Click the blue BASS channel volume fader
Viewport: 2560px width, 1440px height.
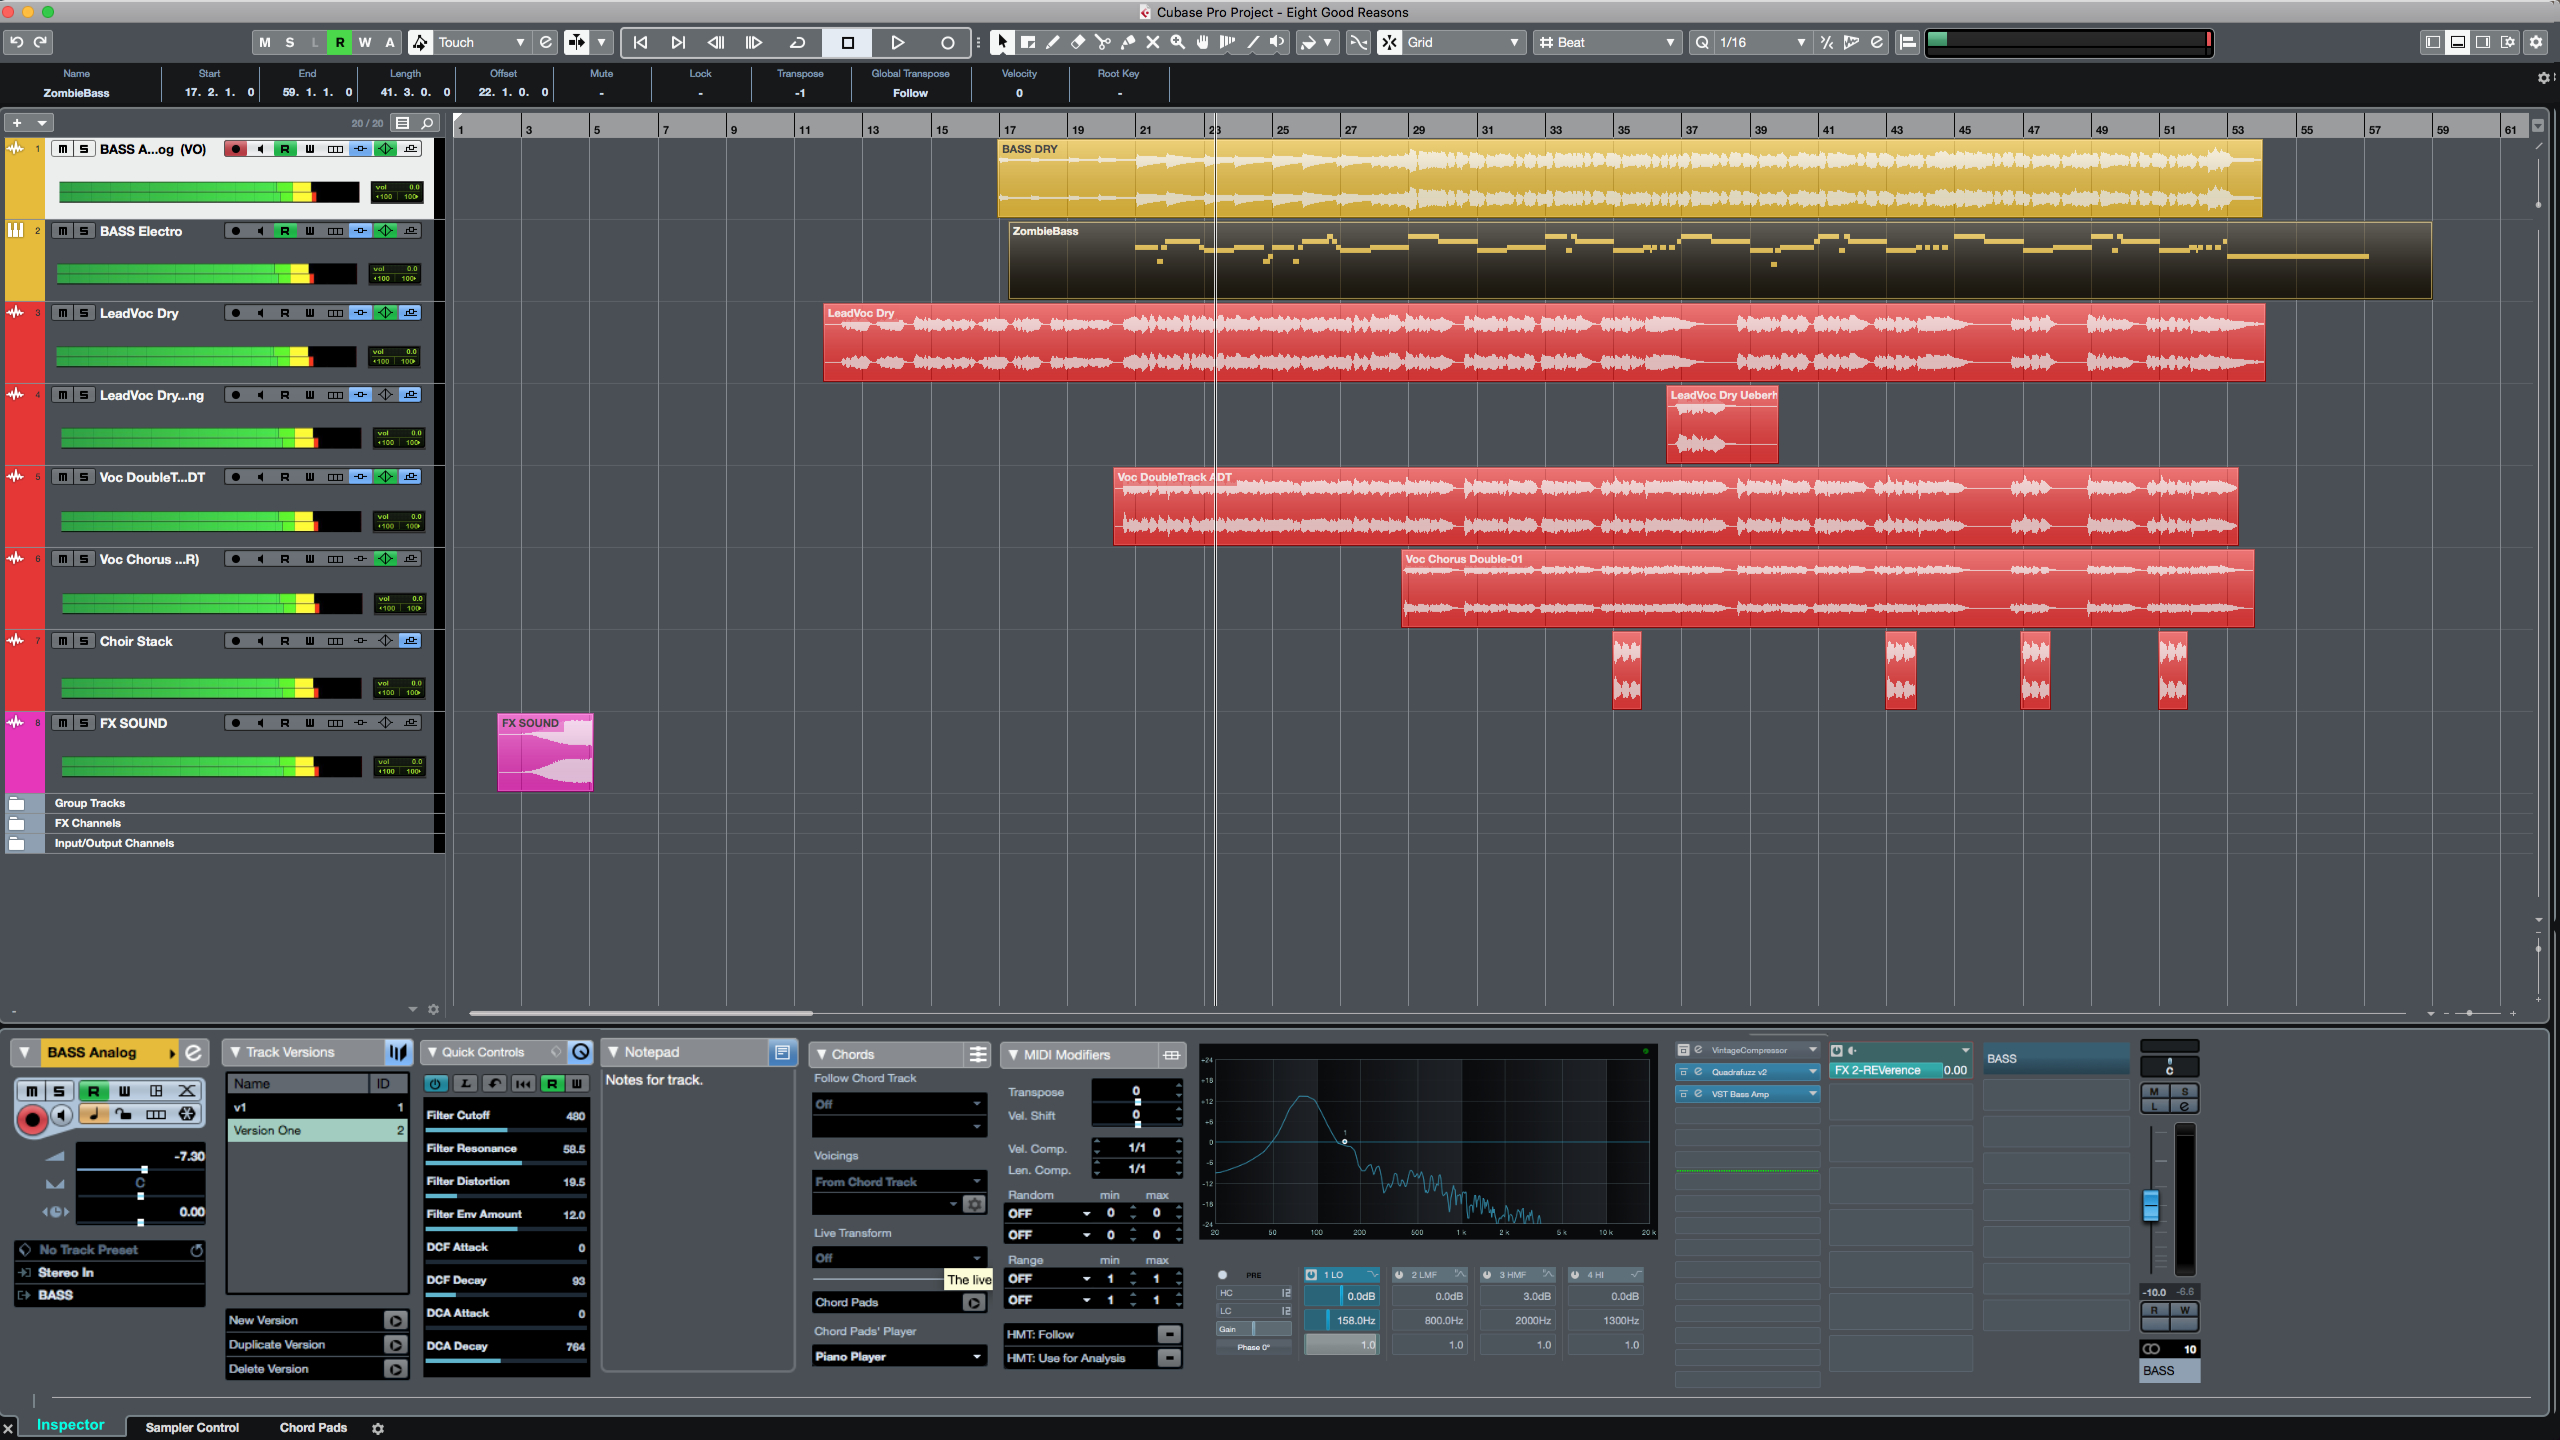(2151, 1206)
